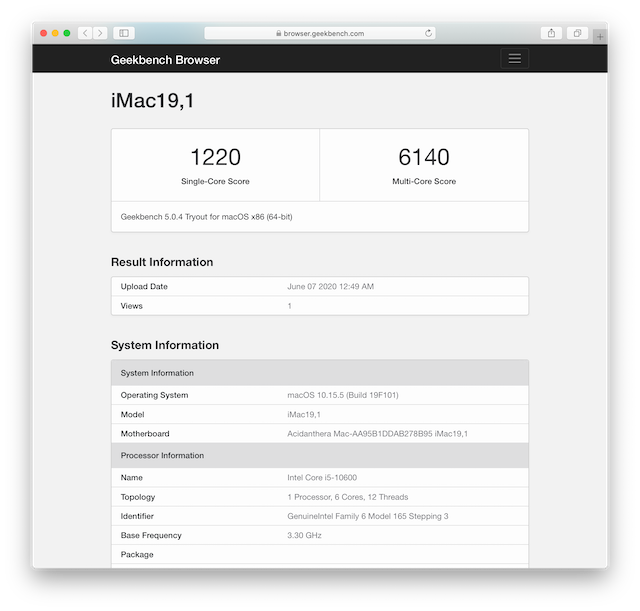Click the Model row label
Viewport: 640px width, 611px height.
tap(132, 414)
